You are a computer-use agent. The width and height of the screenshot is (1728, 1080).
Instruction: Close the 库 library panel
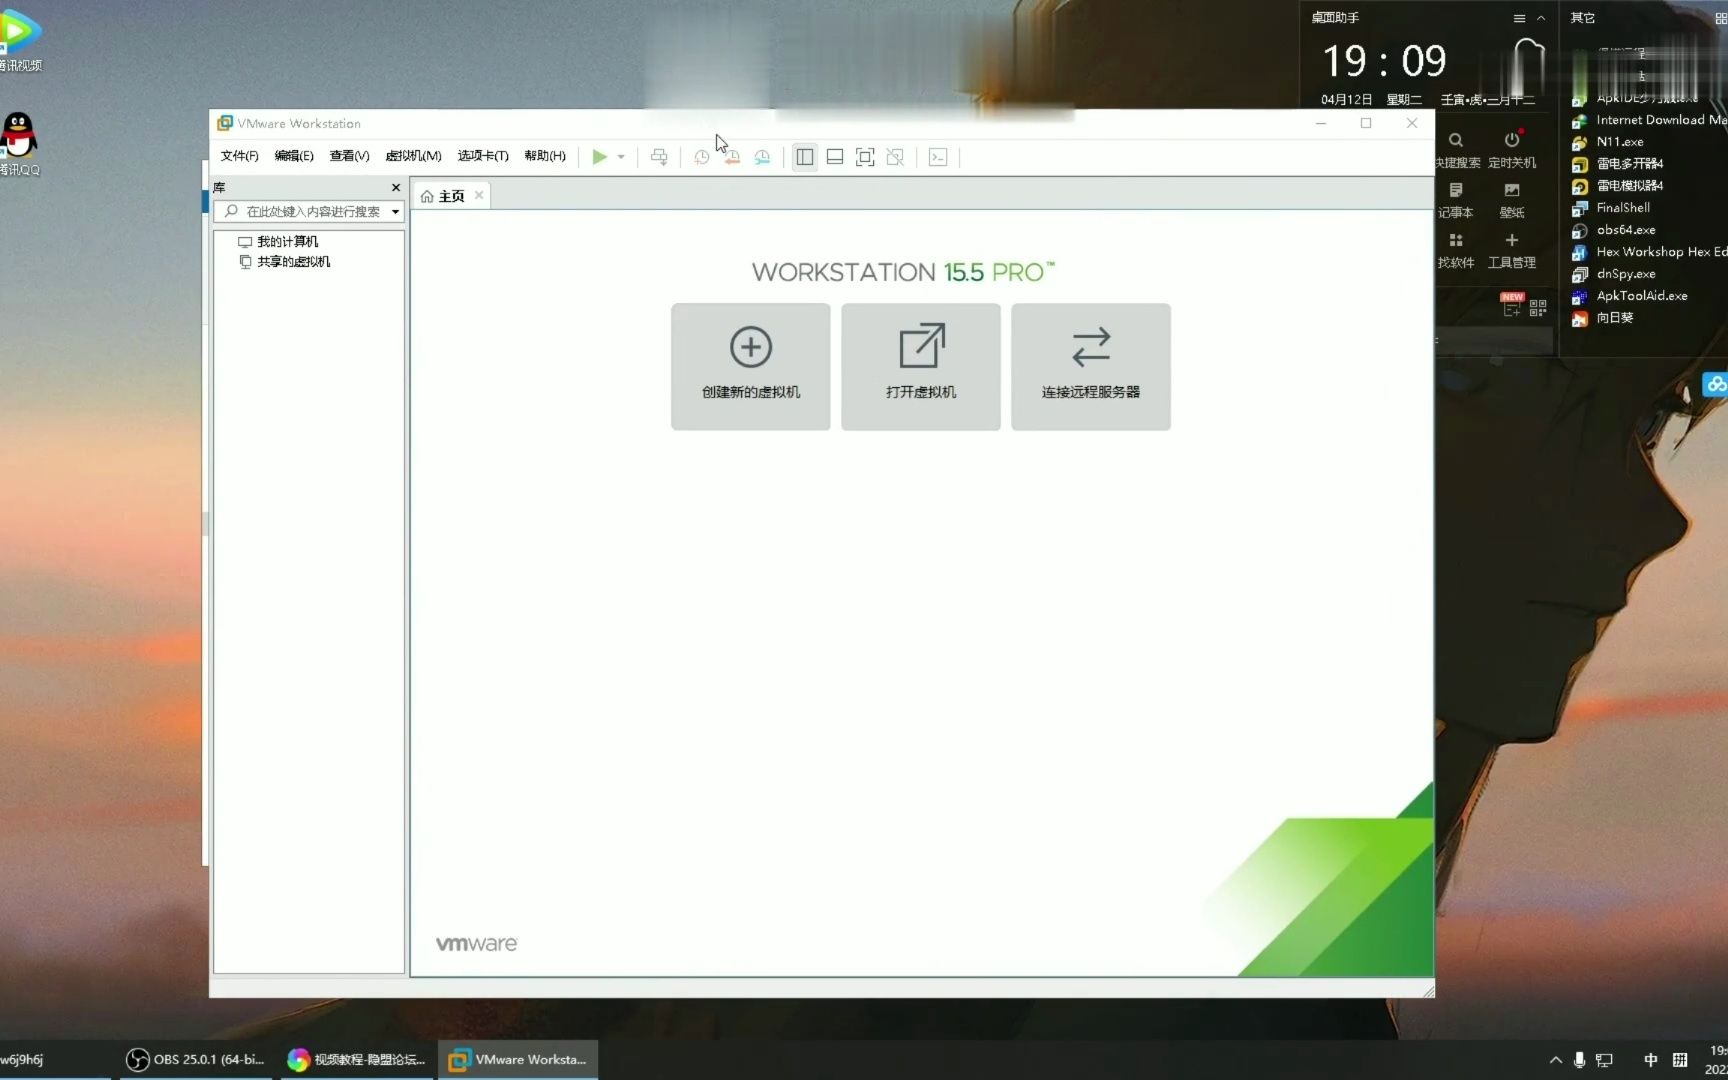click(396, 187)
